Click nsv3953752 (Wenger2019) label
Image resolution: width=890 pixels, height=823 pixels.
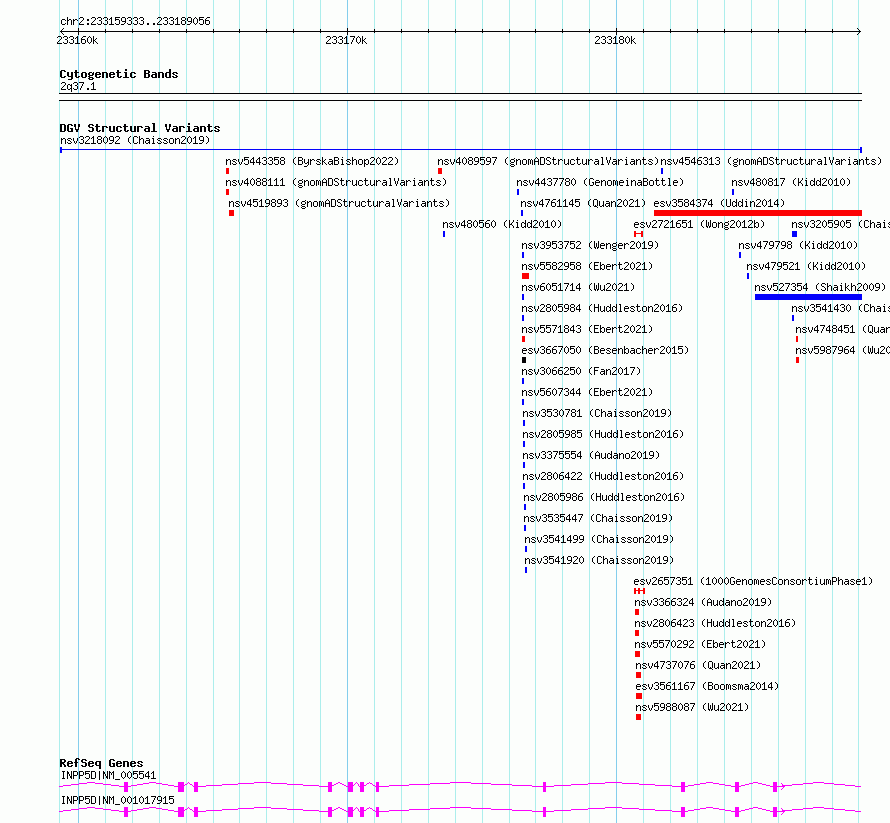[x=590, y=245]
